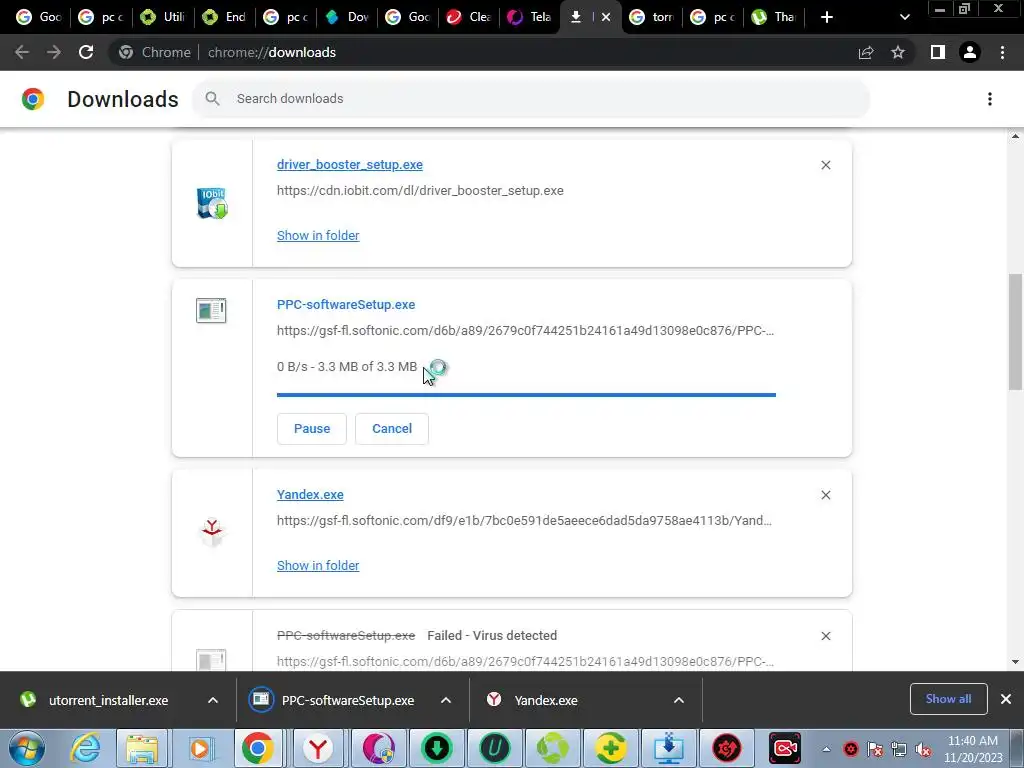1024x768 pixels.
Task: Remove failed PPC-softwareSetup.exe entry
Action: 825,636
